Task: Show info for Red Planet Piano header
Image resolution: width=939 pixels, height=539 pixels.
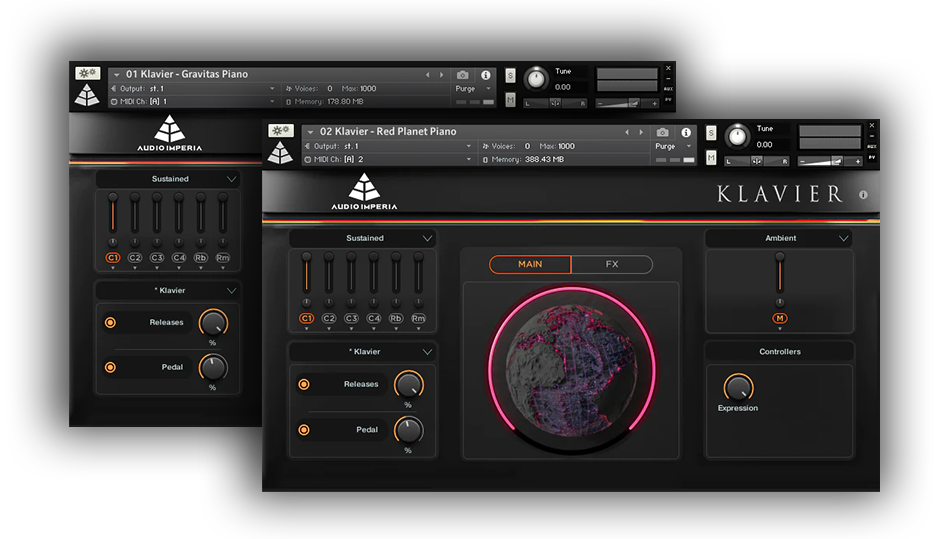Action: [686, 132]
